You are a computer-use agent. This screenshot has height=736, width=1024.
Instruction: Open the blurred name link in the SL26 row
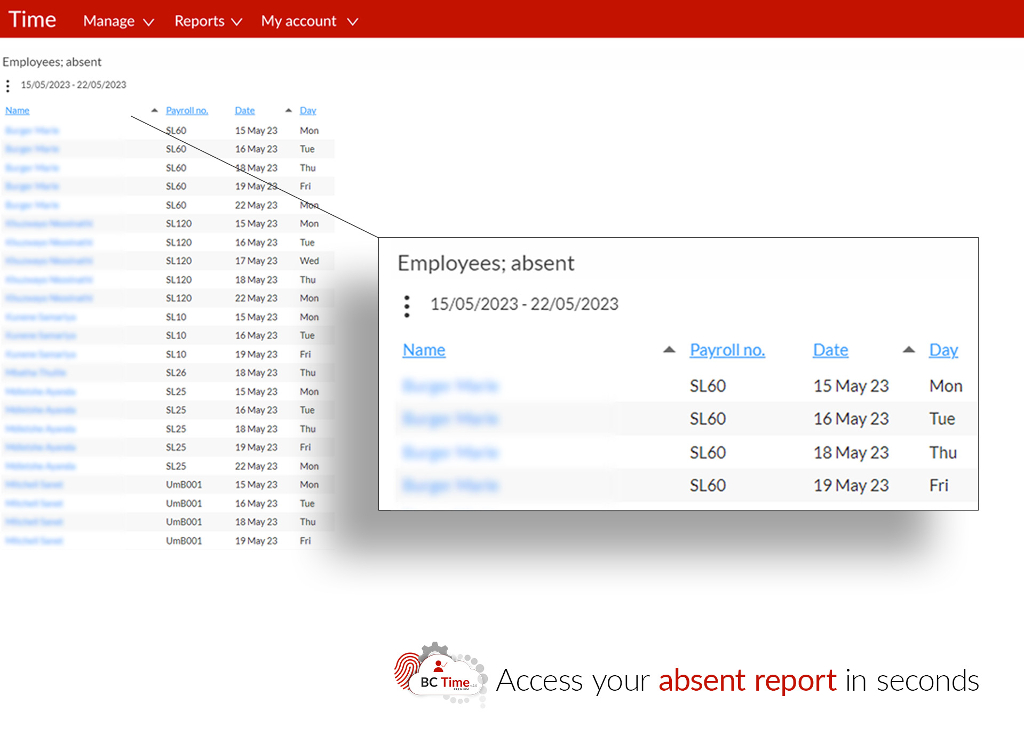36,373
